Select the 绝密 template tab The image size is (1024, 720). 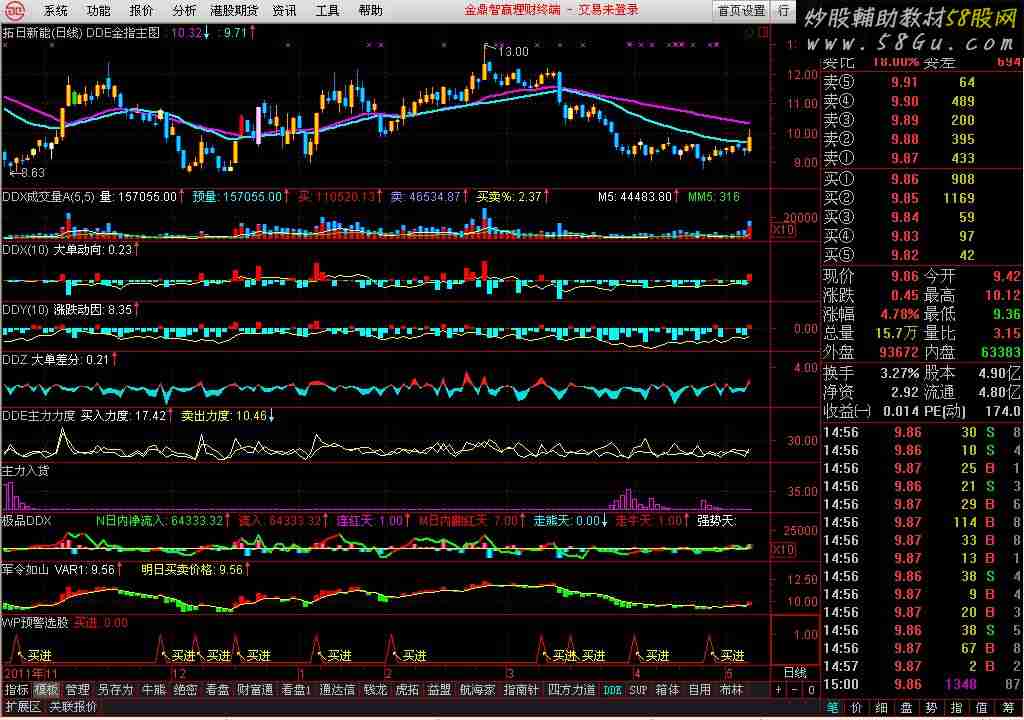click(x=185, y=690)
